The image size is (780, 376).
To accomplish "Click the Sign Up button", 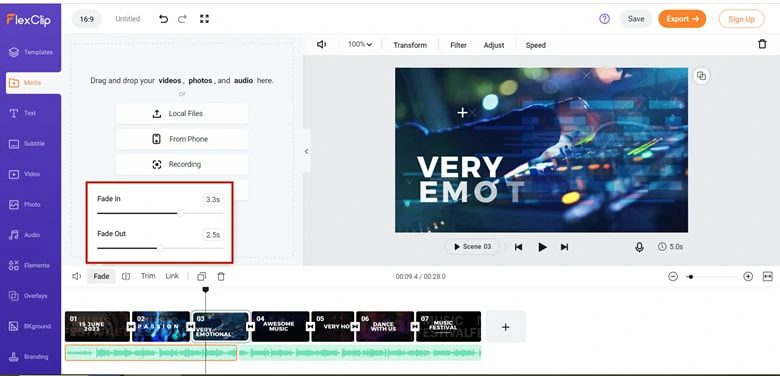I will [741, 19].
